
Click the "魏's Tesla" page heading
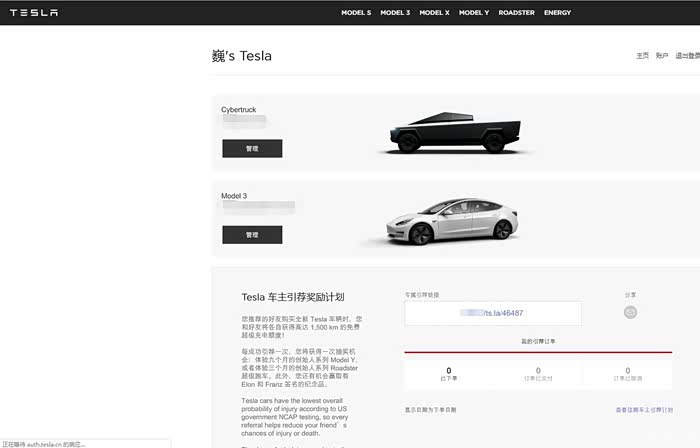pos(242,56)
